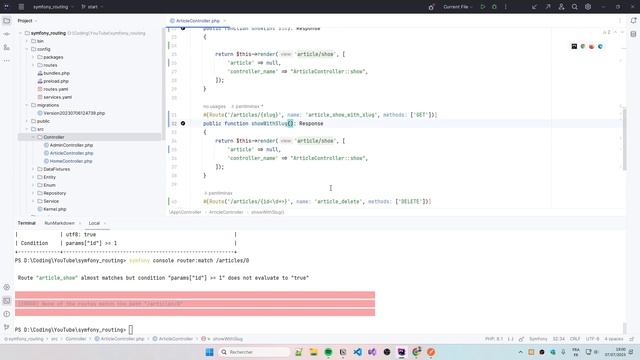Focus the terminal command prompt
The height and width of the screenshot is (360, 640).
click(131, 330)
